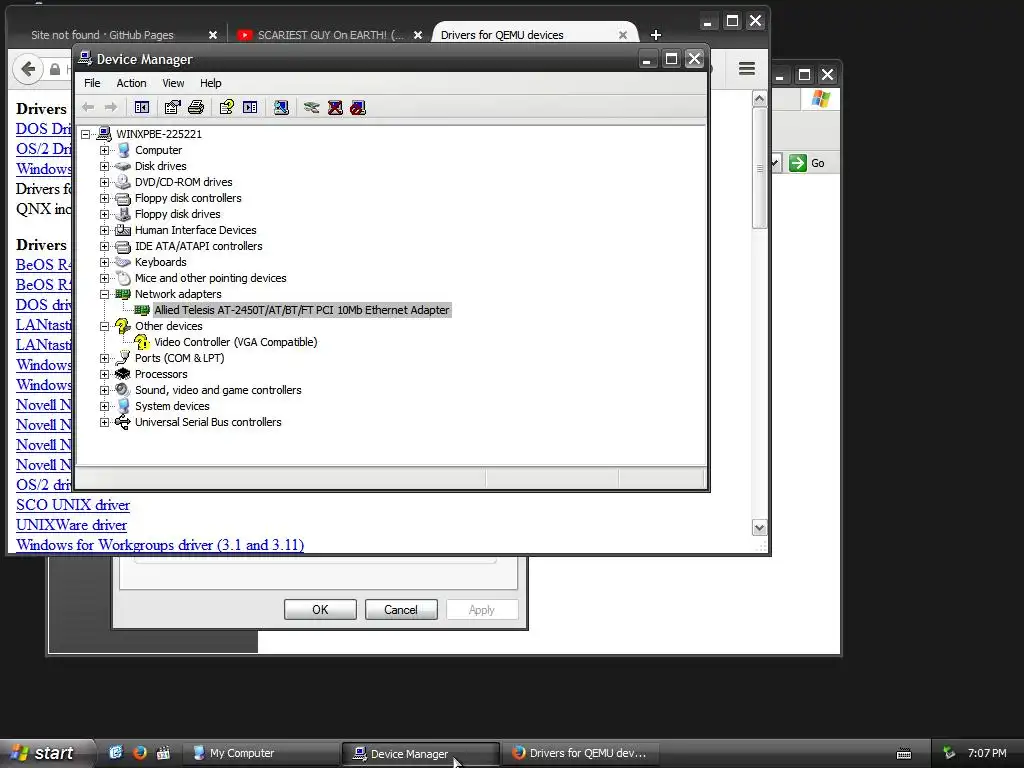Click the network tray icon near clock
This screenshot has height=768, width=1024.
949,753
